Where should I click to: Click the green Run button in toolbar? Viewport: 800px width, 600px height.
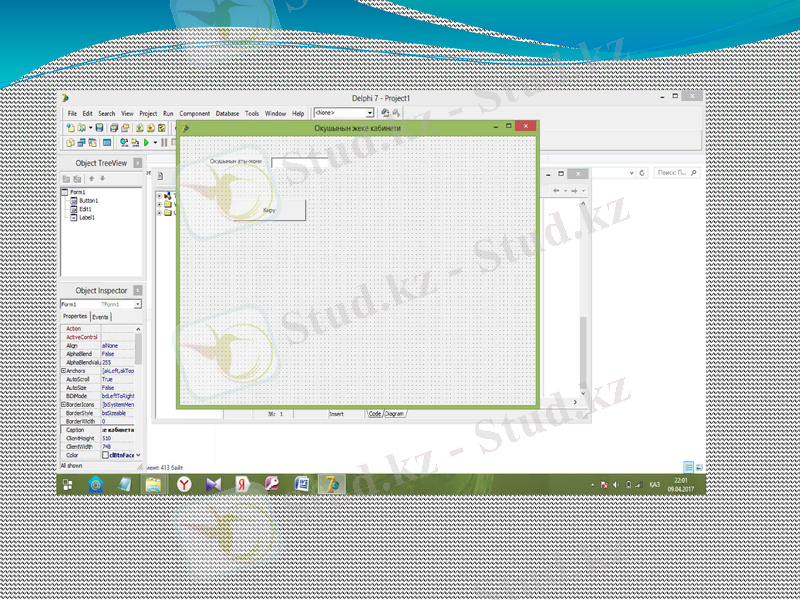tap(147, 143)
